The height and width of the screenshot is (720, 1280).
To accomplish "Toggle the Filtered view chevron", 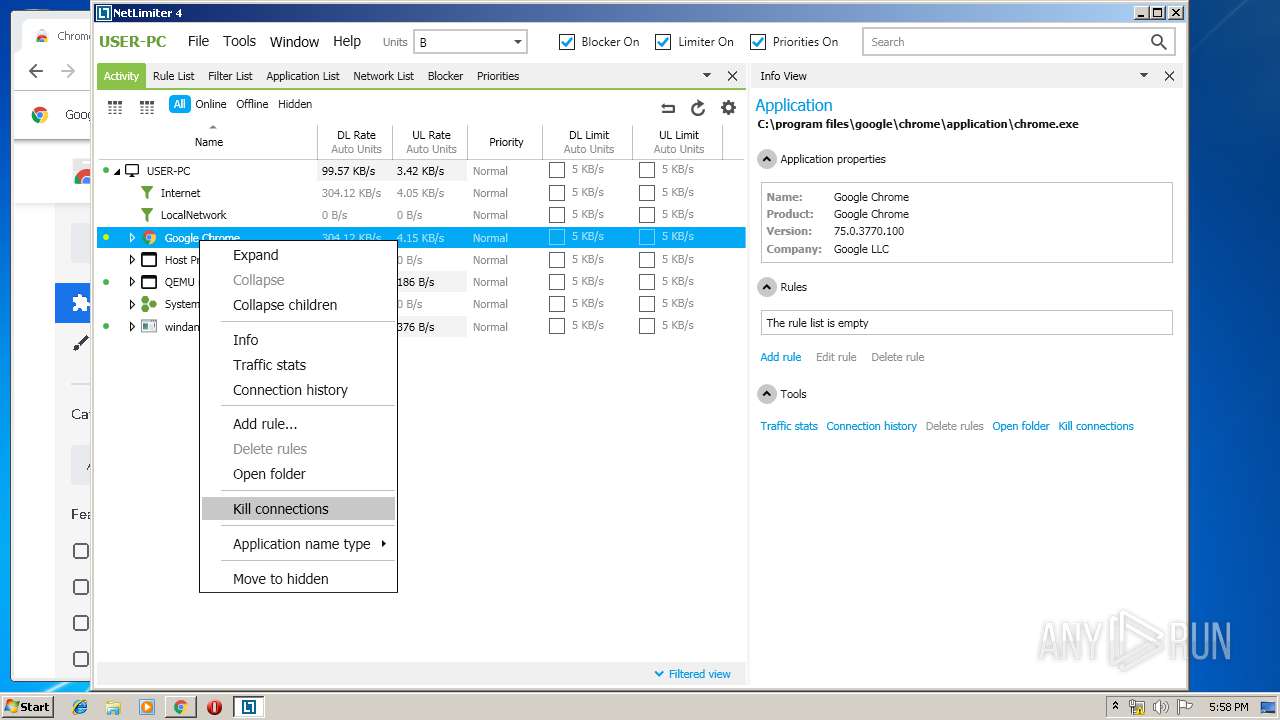I will pyautogui.click(x=659, y=674).
